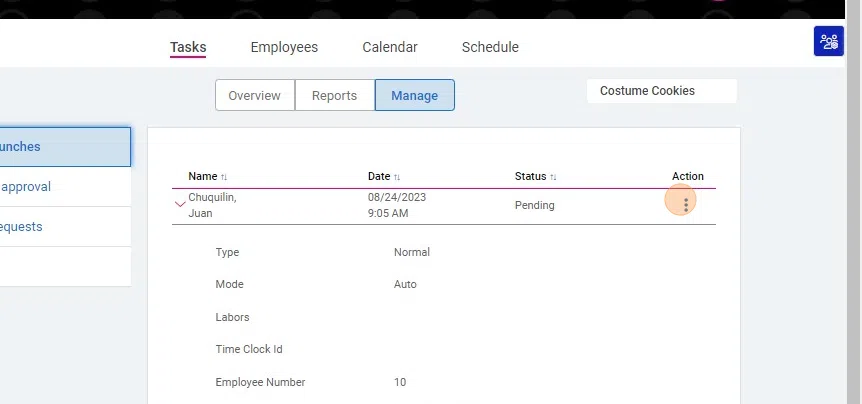Open the Calendar tab
The height and width of the screenshot is (404, 862).
390,47
